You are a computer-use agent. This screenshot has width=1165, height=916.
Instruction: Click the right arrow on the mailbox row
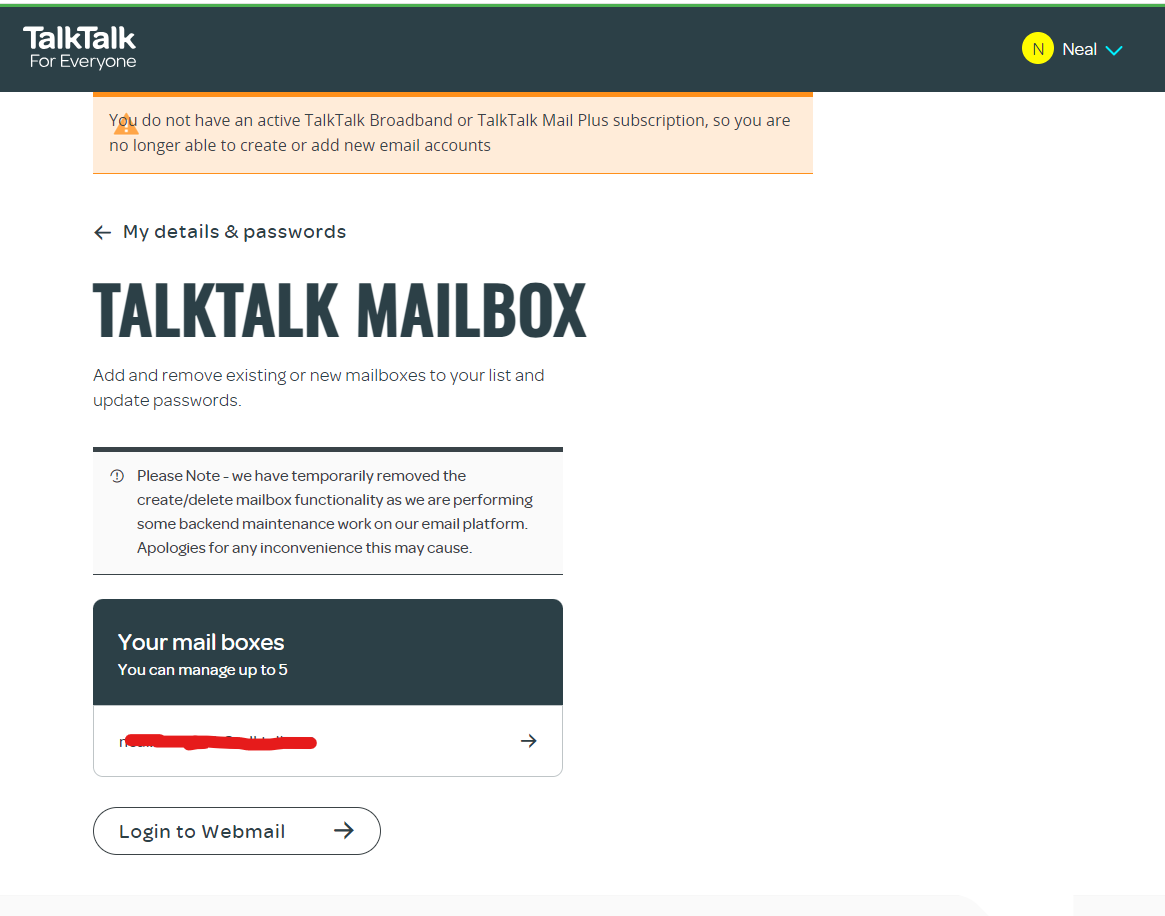(x=528, y=741)
